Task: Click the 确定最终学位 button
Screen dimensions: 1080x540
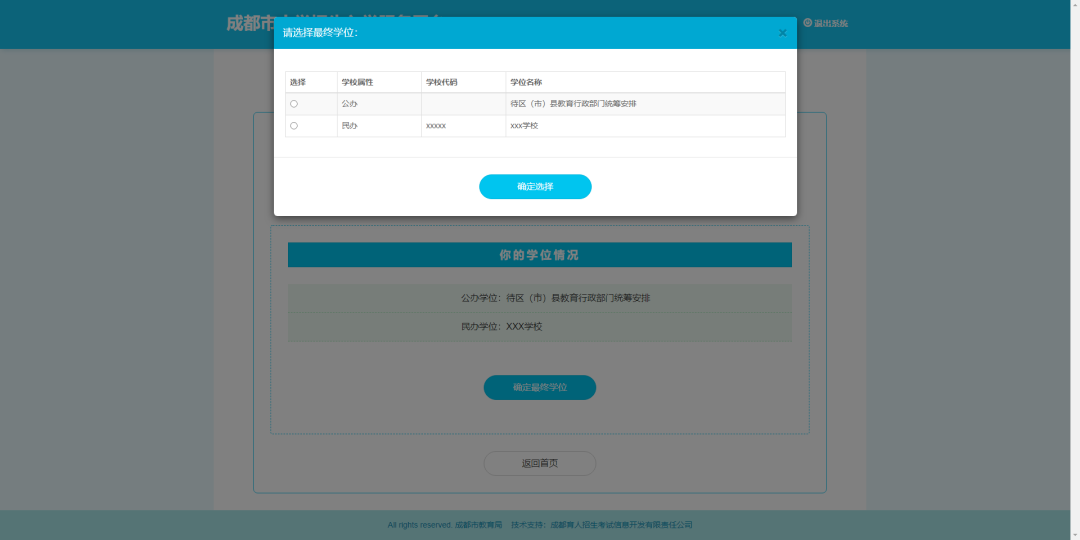Action: pyautogui.click(x=539, y=387)
